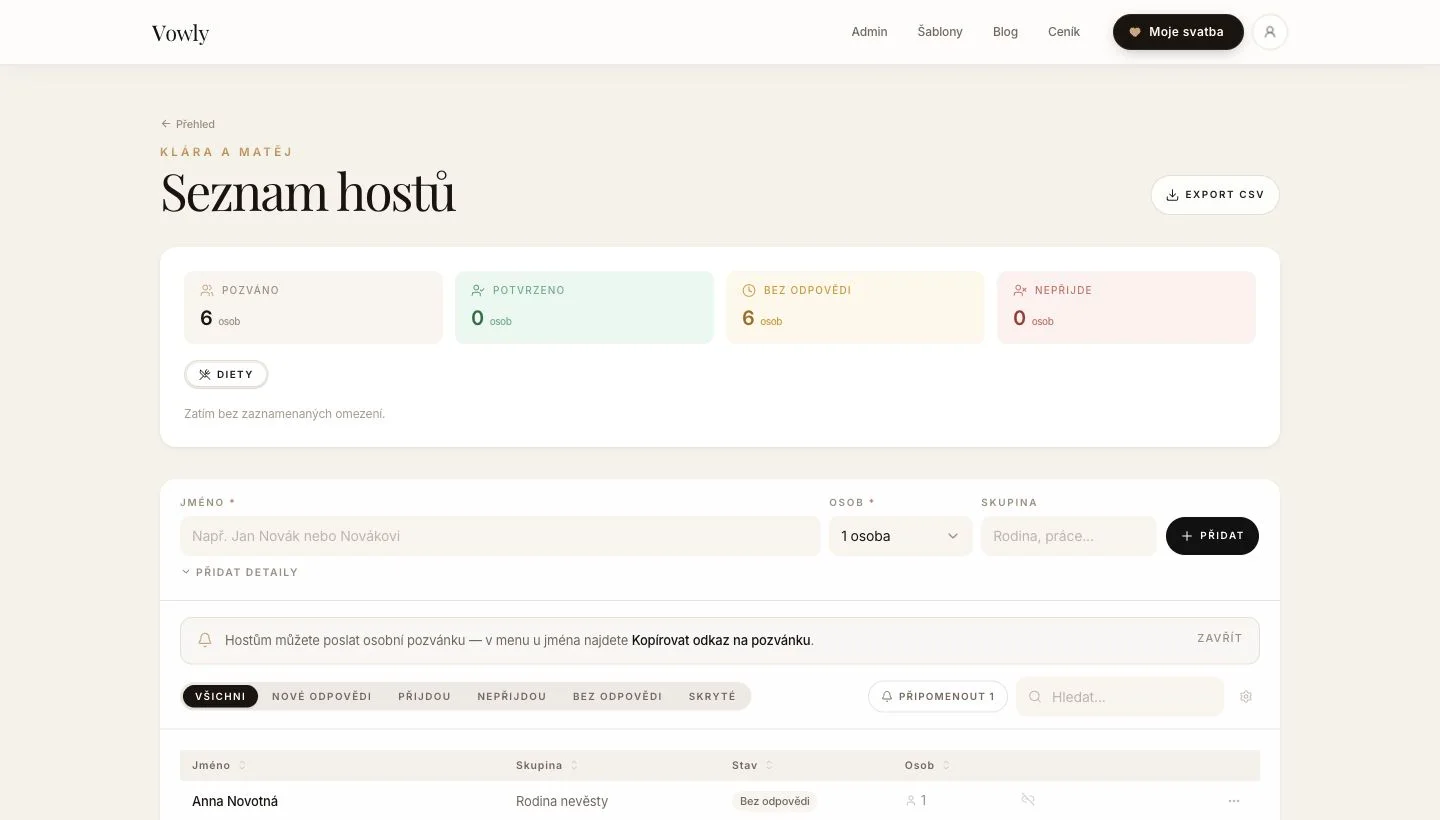Open the user profile icon
Screen dimensions: 1440x820
pyautogui.click(x=1270, y=32)
